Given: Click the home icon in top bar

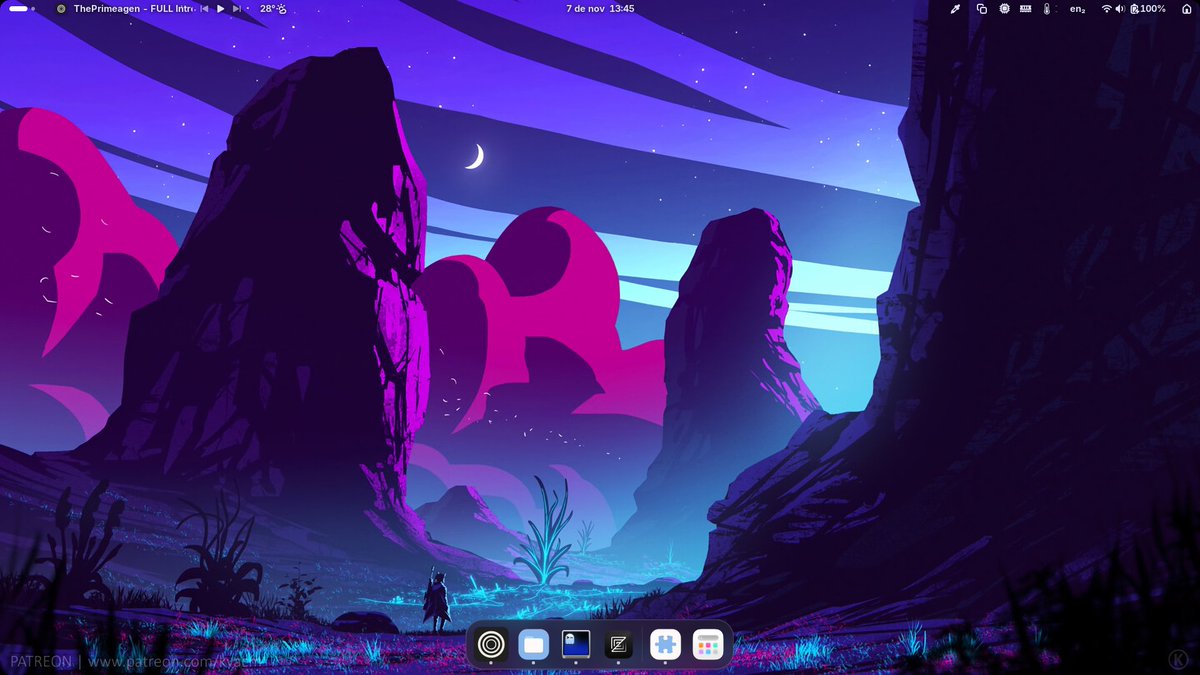Looking at the screenshot, I should tap(1186, 8).
